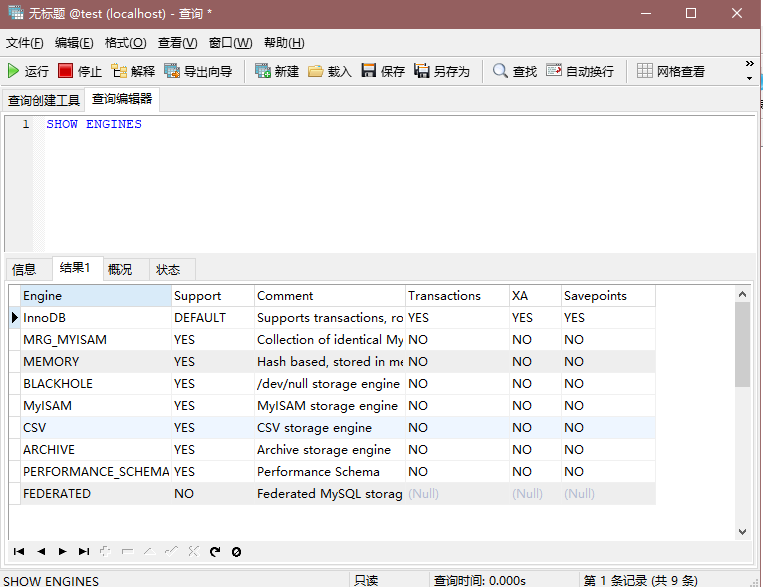The width and height of the screenshot is (763, 587).
Task: Choose 另存为 to save as
Action: (x=442, y=71)
